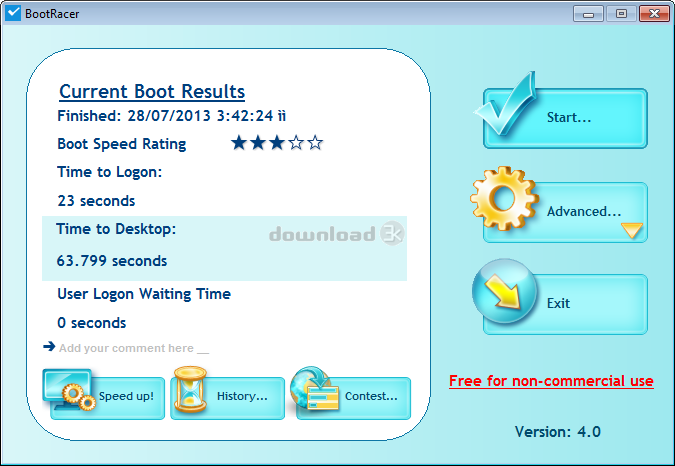This screenshot has height=466, width=675.
Task: Click the 0 seconds value
Action: tap(91, 323)
